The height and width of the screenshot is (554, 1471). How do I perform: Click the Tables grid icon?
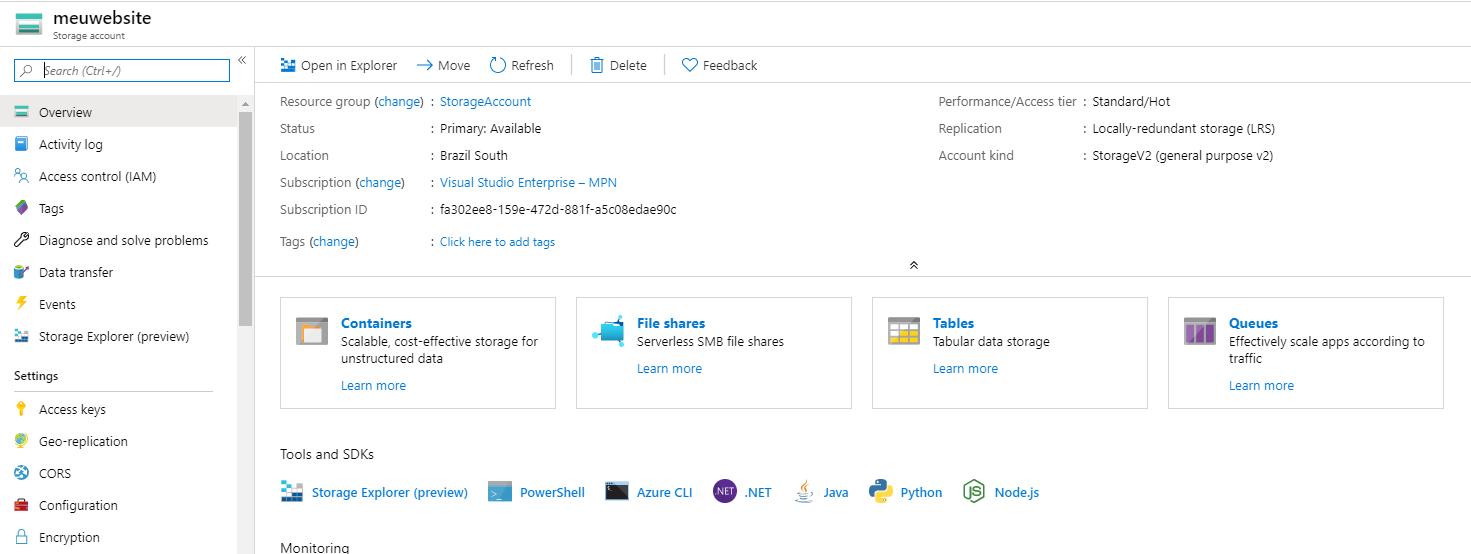904,331
